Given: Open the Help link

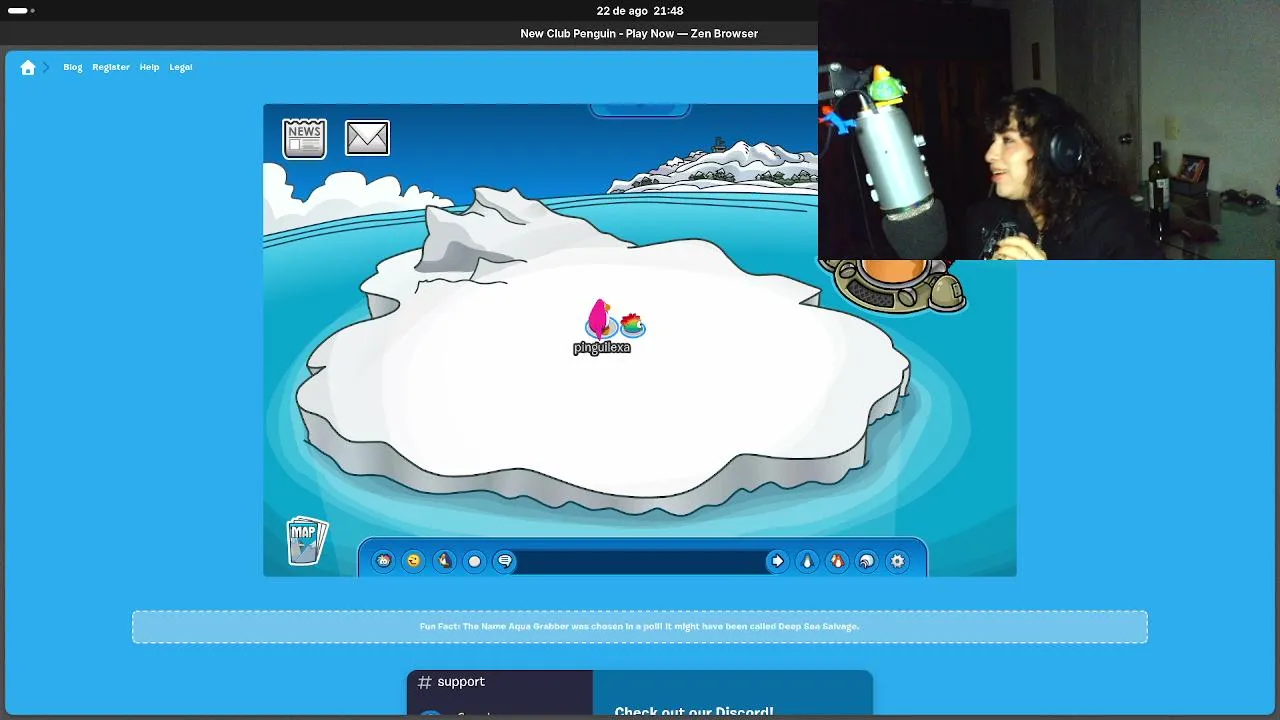Looking at the screenshot, I should point(149,67).
